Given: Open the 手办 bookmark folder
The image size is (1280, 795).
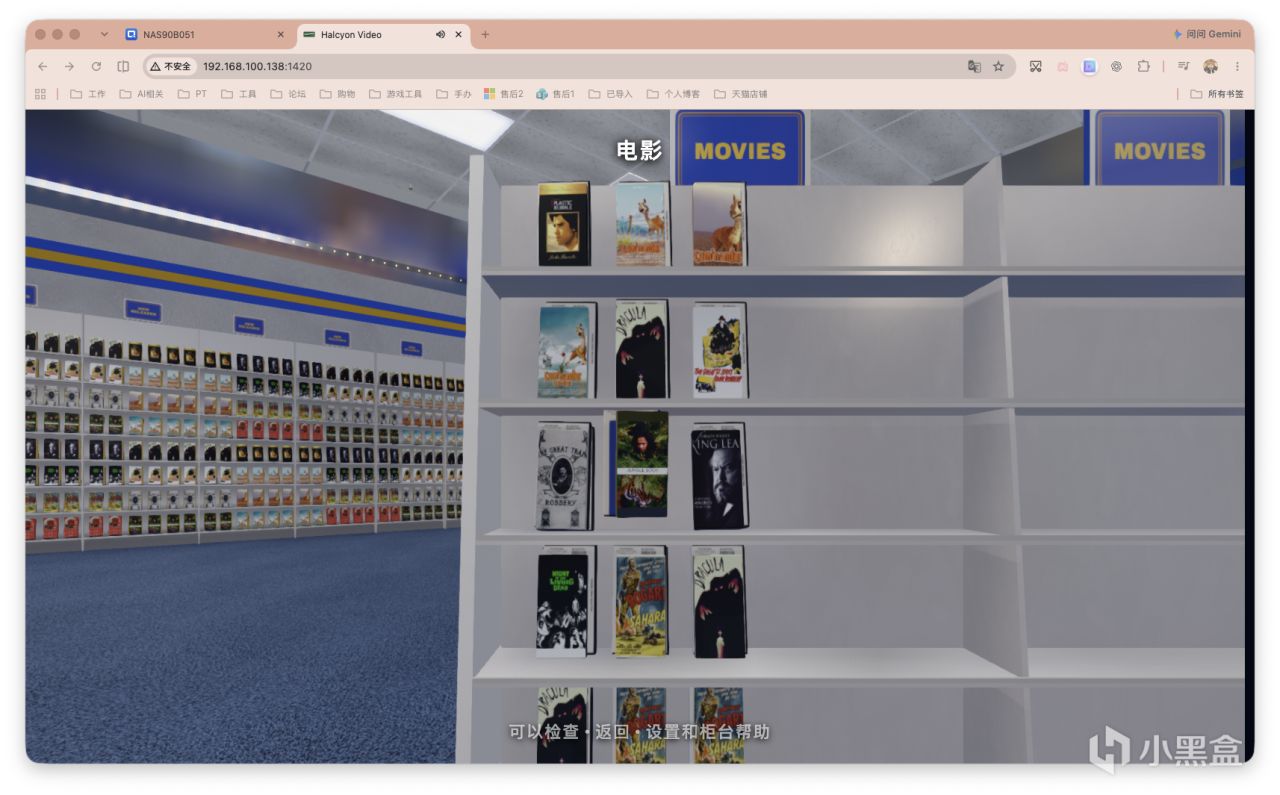Looking at the screenshot, I should click(x=453, y=94).
